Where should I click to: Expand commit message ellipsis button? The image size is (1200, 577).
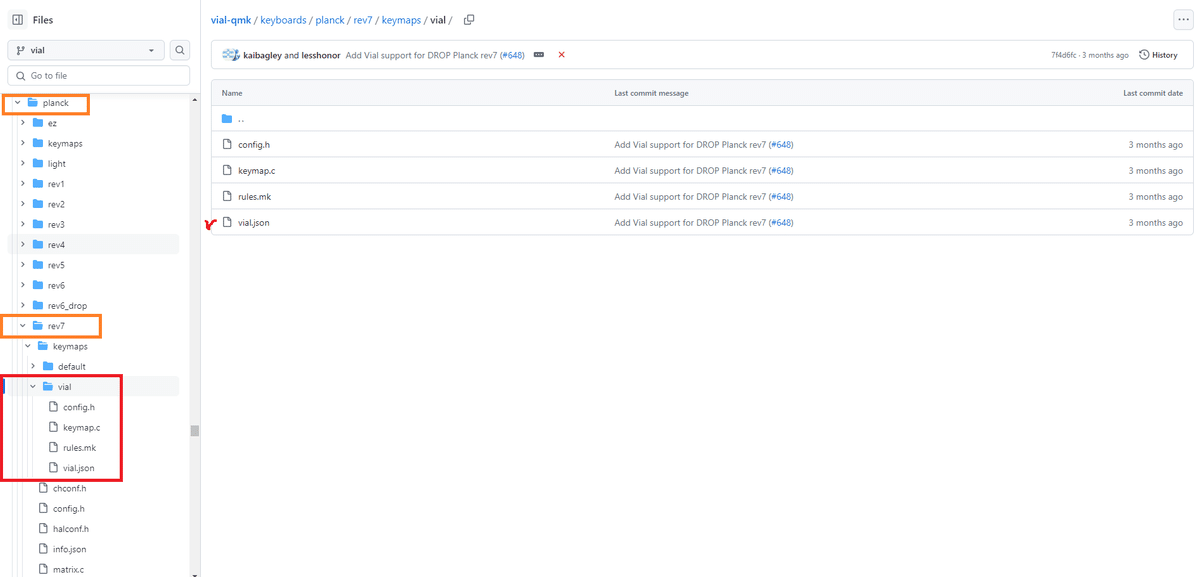pos(539,55)
